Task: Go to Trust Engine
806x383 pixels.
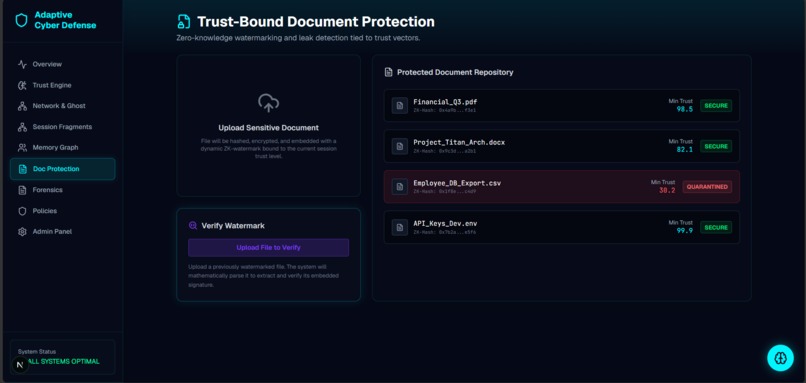Action: [x=63, y=85]
